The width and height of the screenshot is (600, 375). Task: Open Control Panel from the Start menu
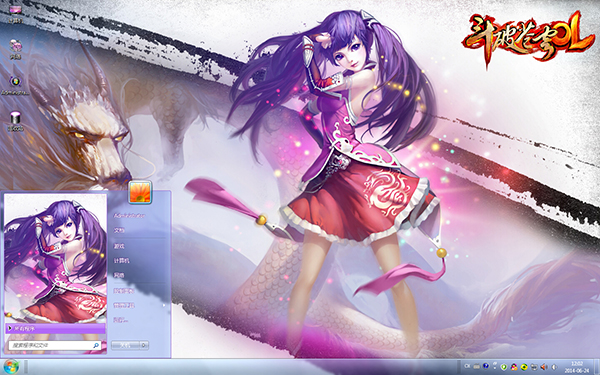click(123, 291)
